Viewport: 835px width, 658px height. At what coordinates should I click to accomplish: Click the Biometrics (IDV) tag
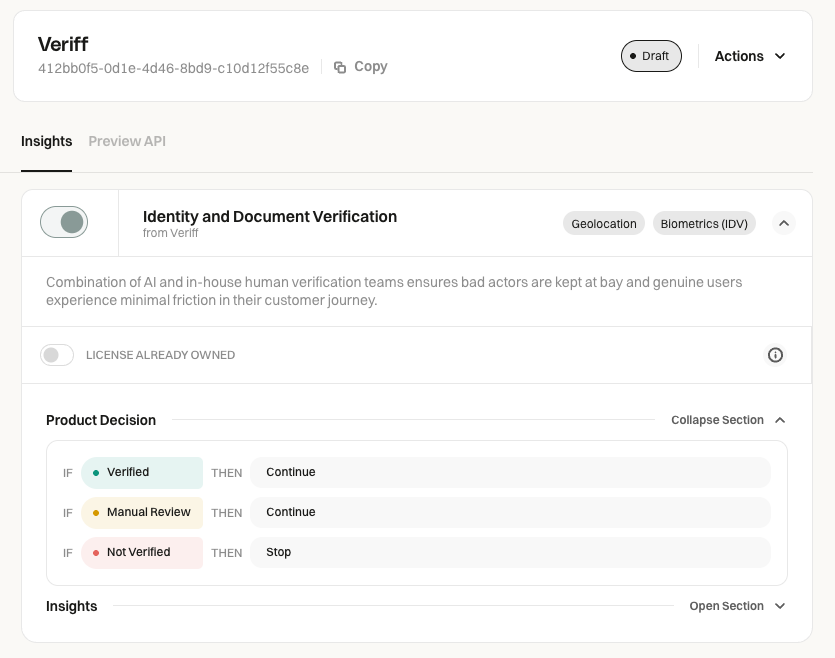click(x=704, y=224)
